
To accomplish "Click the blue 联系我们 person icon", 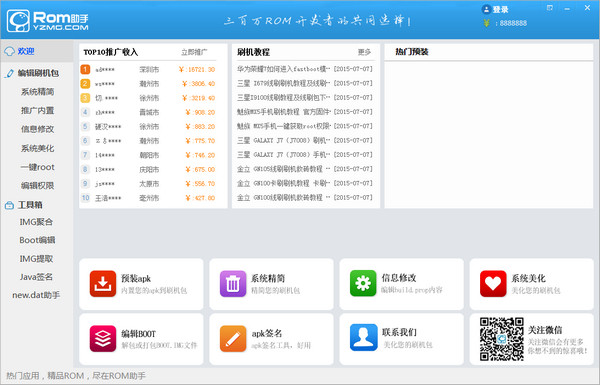I will click(x=363, y=338).
